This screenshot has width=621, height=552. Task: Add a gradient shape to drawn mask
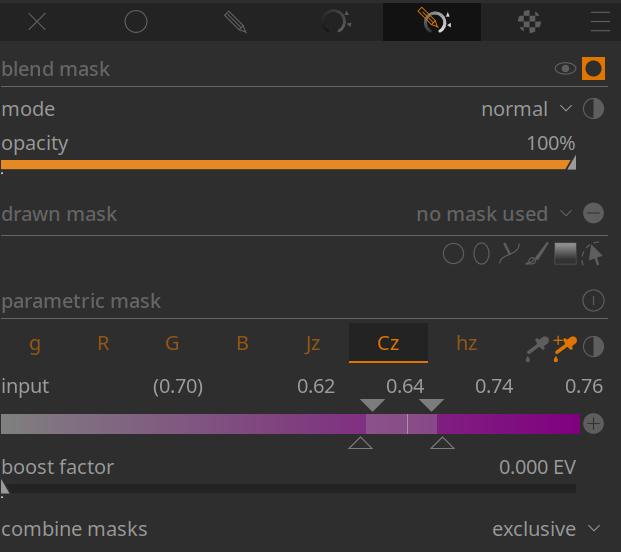coord(565,254)
